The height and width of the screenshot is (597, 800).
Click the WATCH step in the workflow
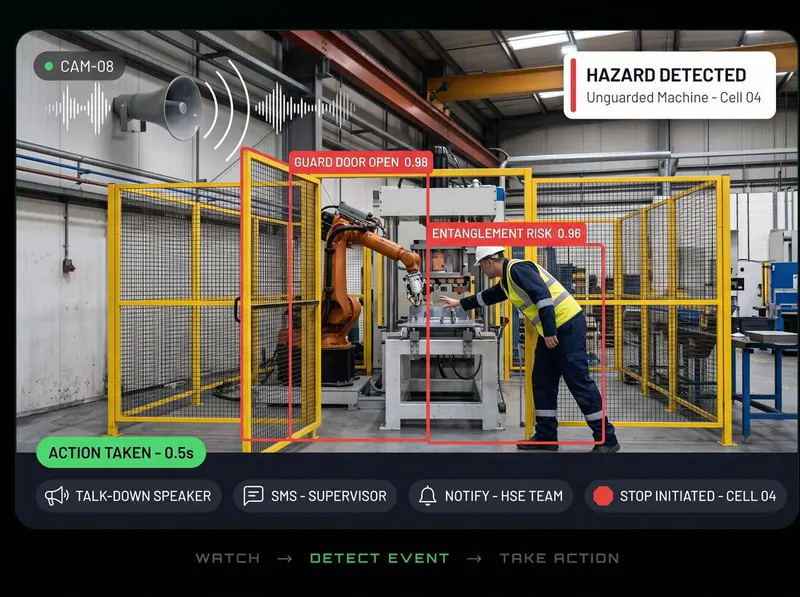point(228,558)
